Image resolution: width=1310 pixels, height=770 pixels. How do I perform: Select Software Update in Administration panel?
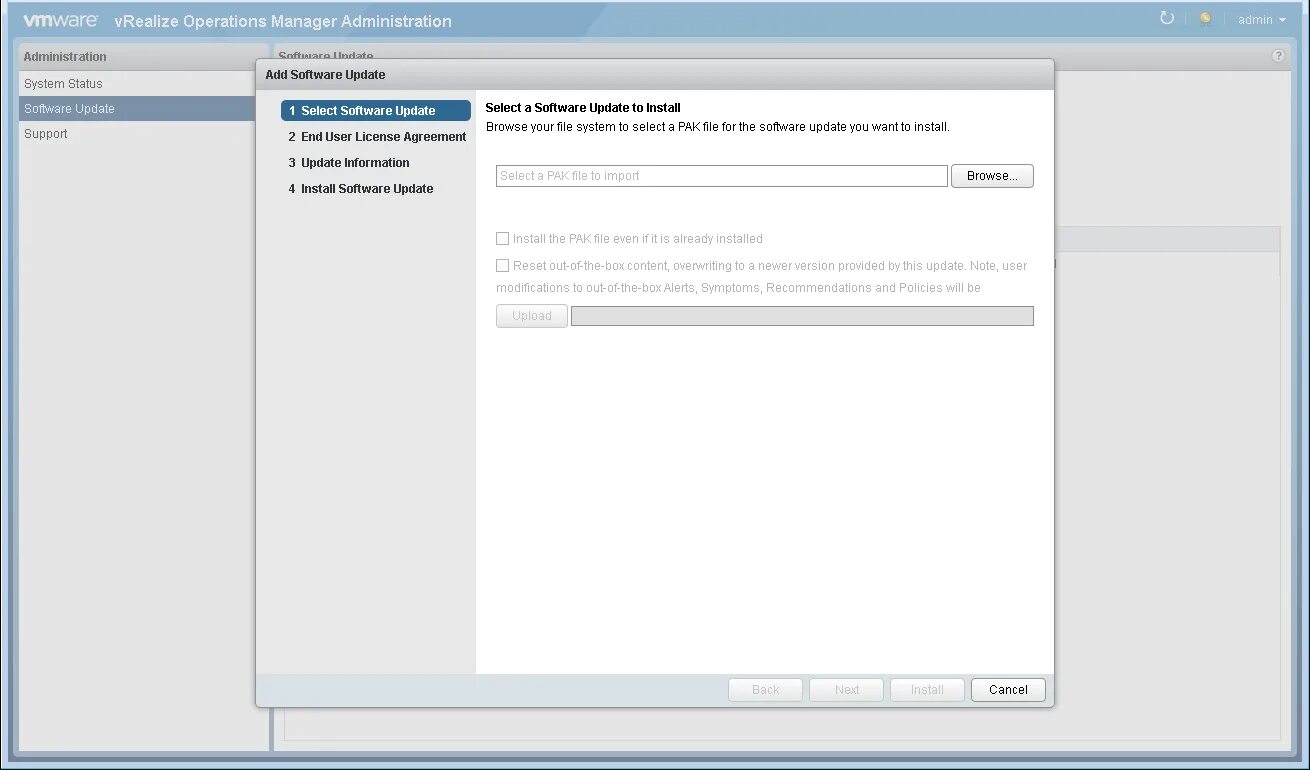point(137,109)
